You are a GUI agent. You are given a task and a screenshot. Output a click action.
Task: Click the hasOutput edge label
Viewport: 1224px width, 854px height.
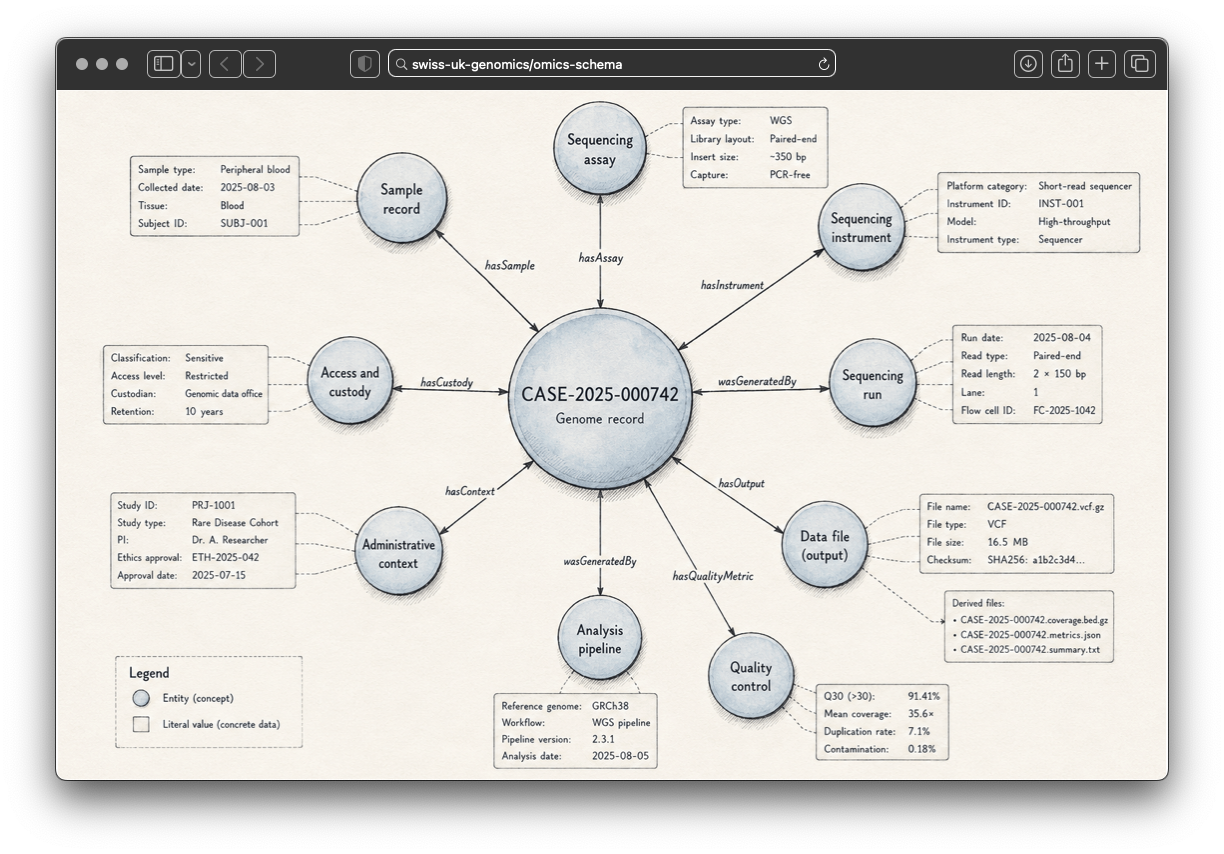(x=741, y=483)
